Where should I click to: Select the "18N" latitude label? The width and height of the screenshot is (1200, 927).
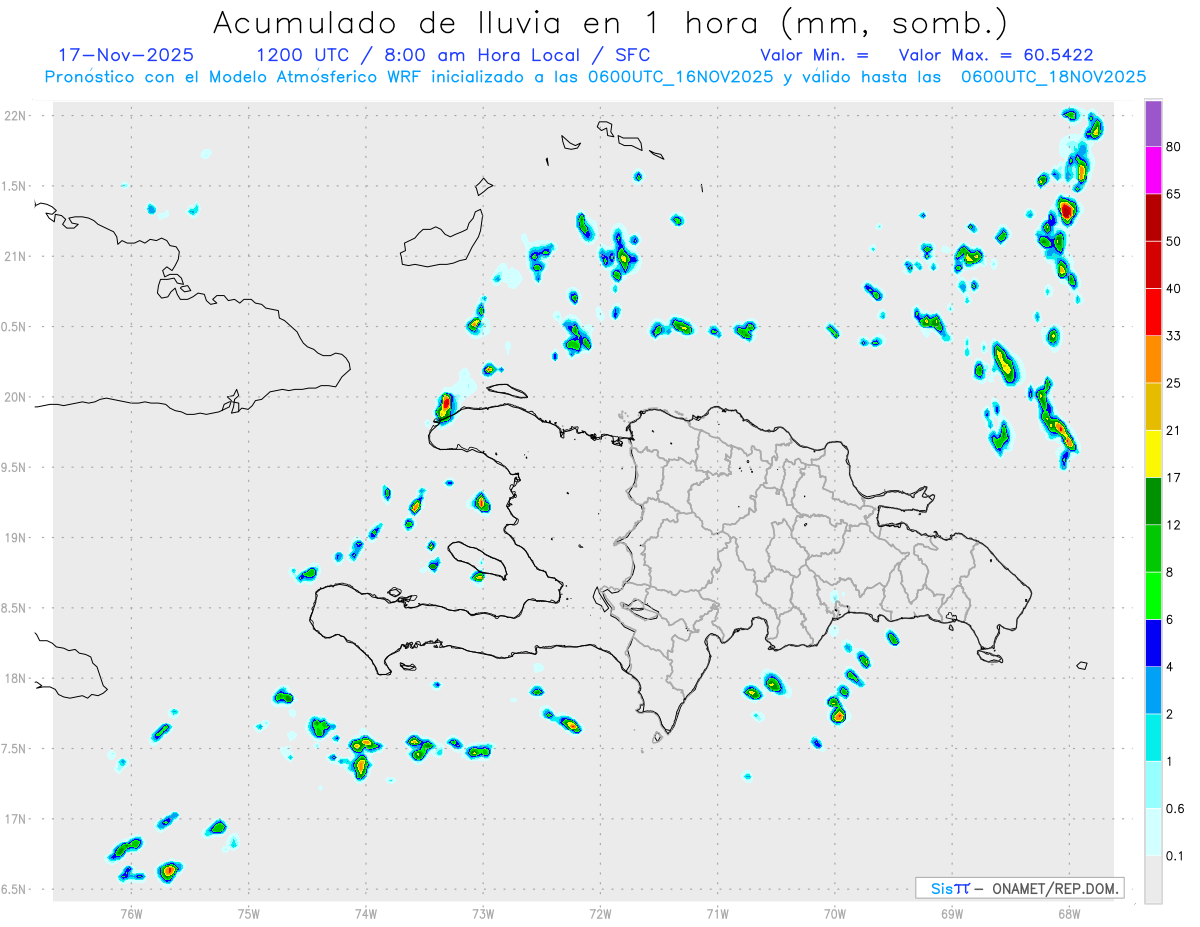pyautogui.click(x=15, y=679)
